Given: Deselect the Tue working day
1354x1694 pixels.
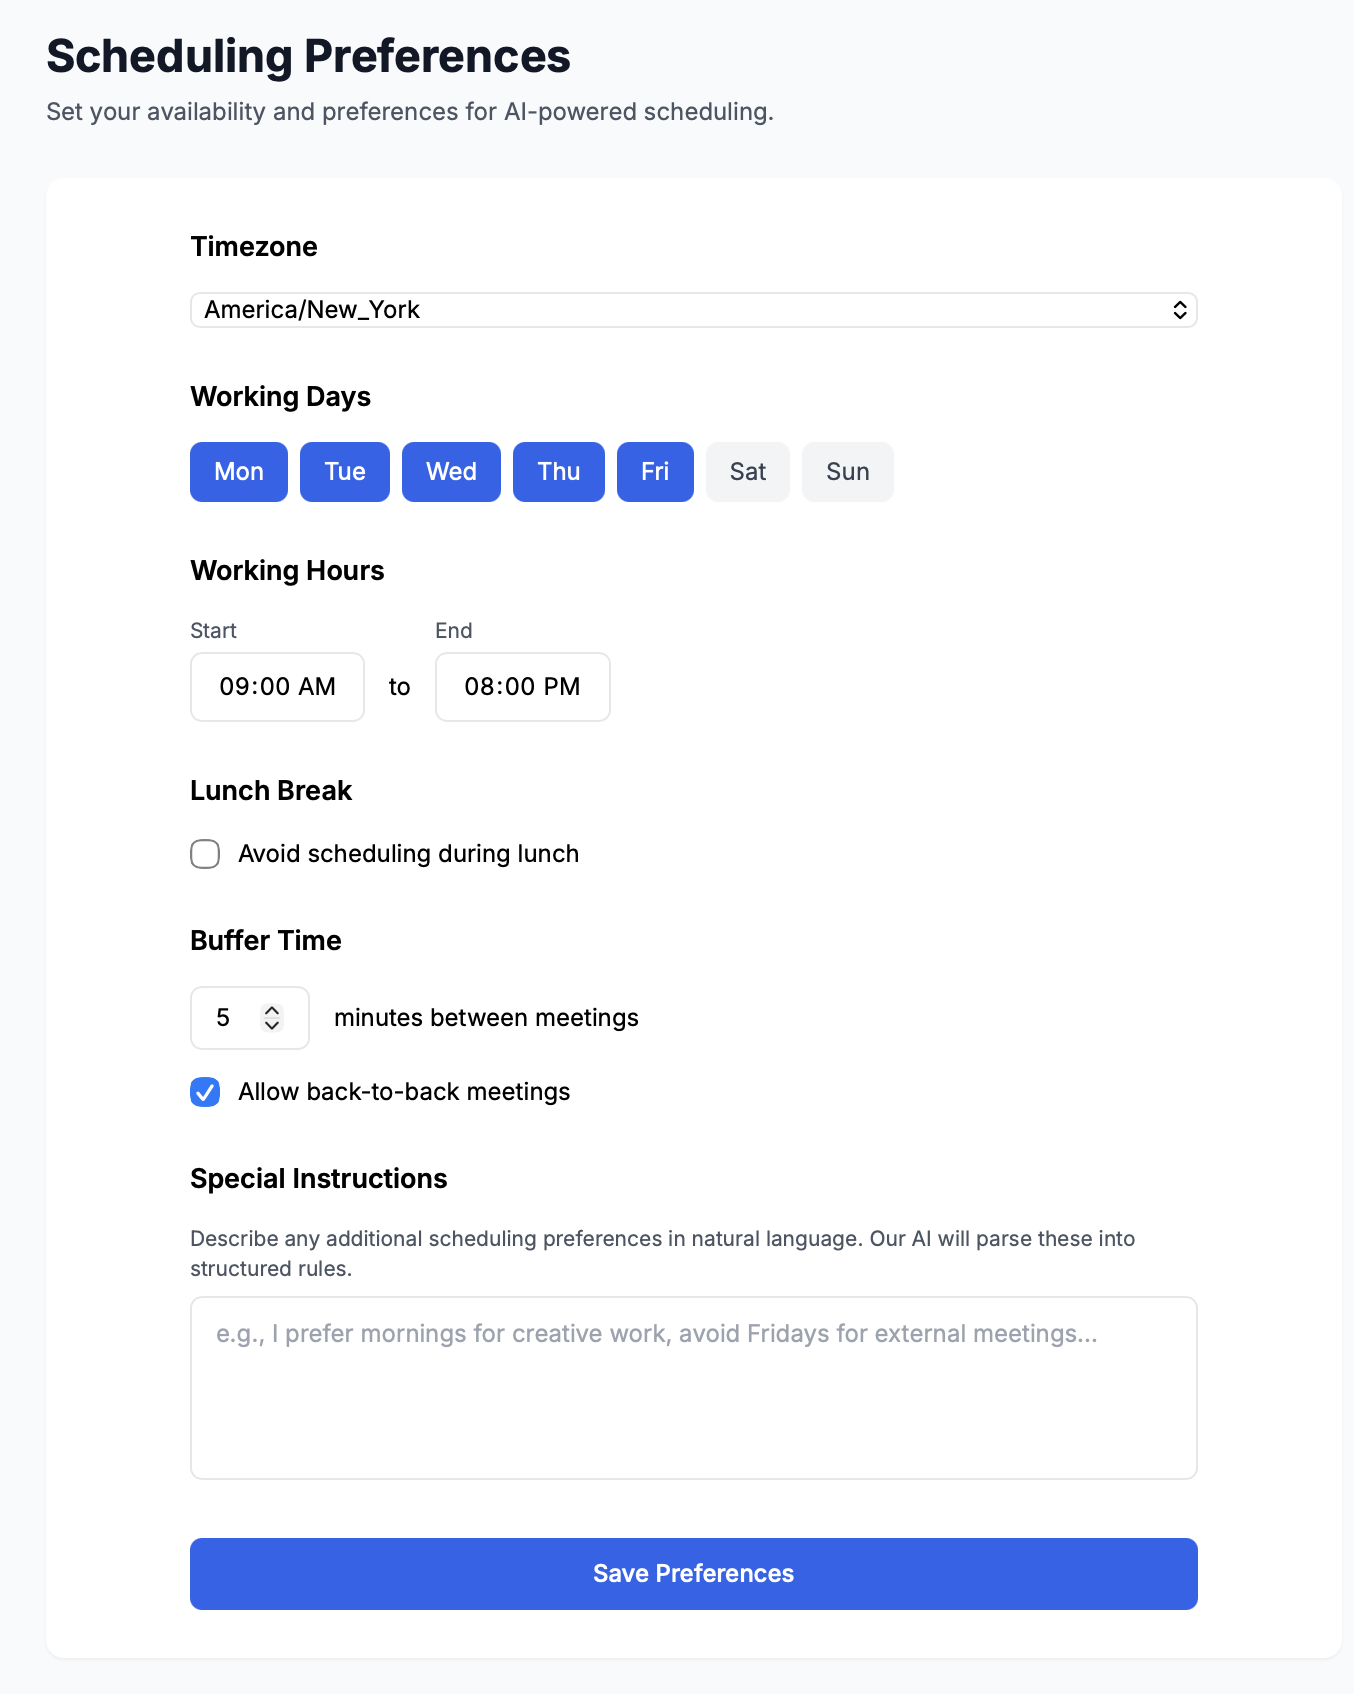Looking at the screenshot, I should pos(345,472).
